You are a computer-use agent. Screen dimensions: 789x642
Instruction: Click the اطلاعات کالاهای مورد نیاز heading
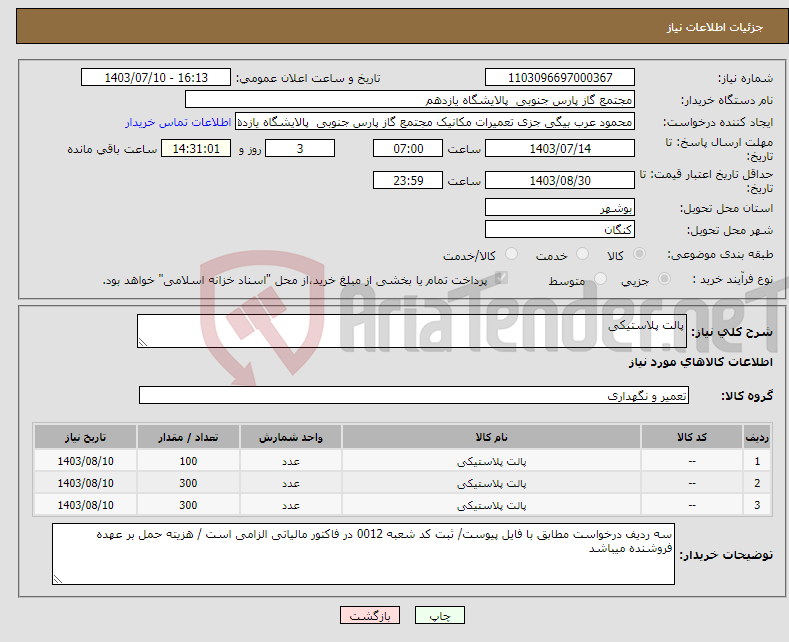pyautogui.click(x=700, y=362)
